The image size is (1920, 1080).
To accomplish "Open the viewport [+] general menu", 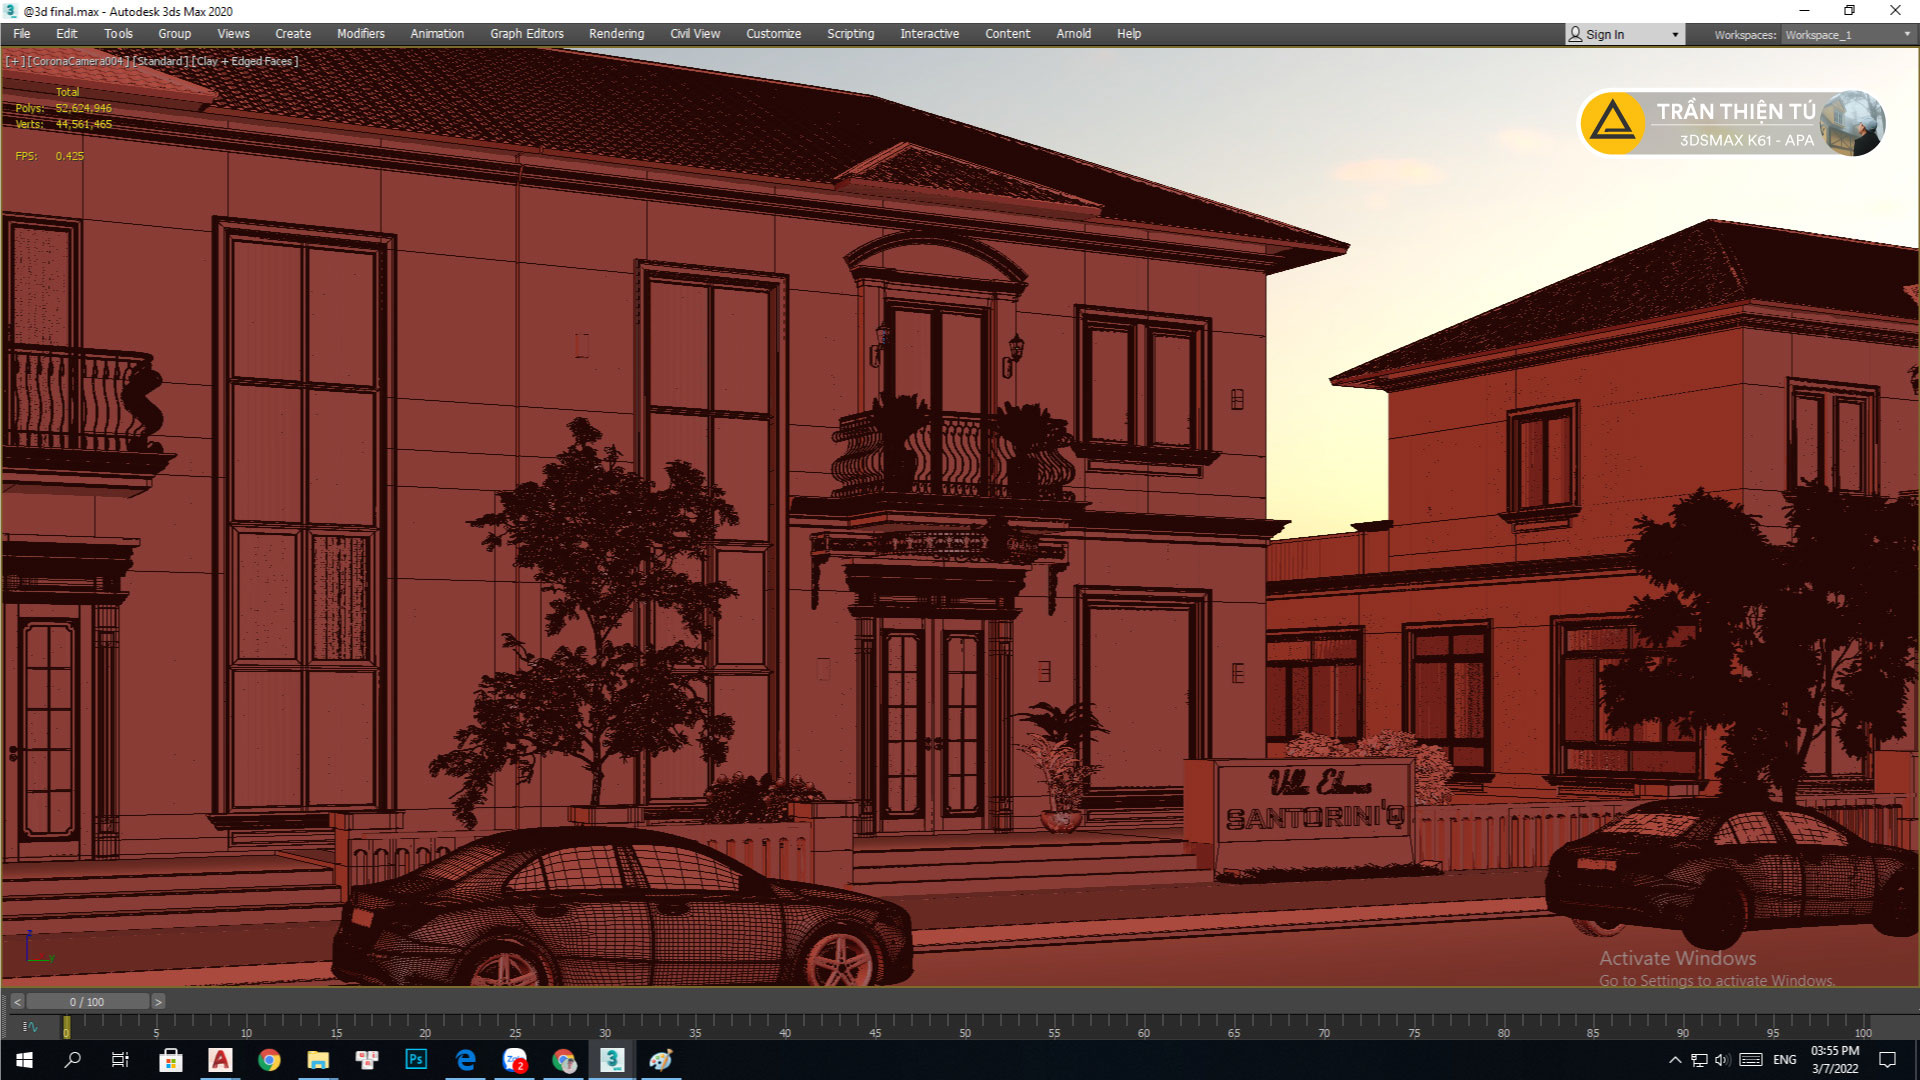I will tap(14, 61).
